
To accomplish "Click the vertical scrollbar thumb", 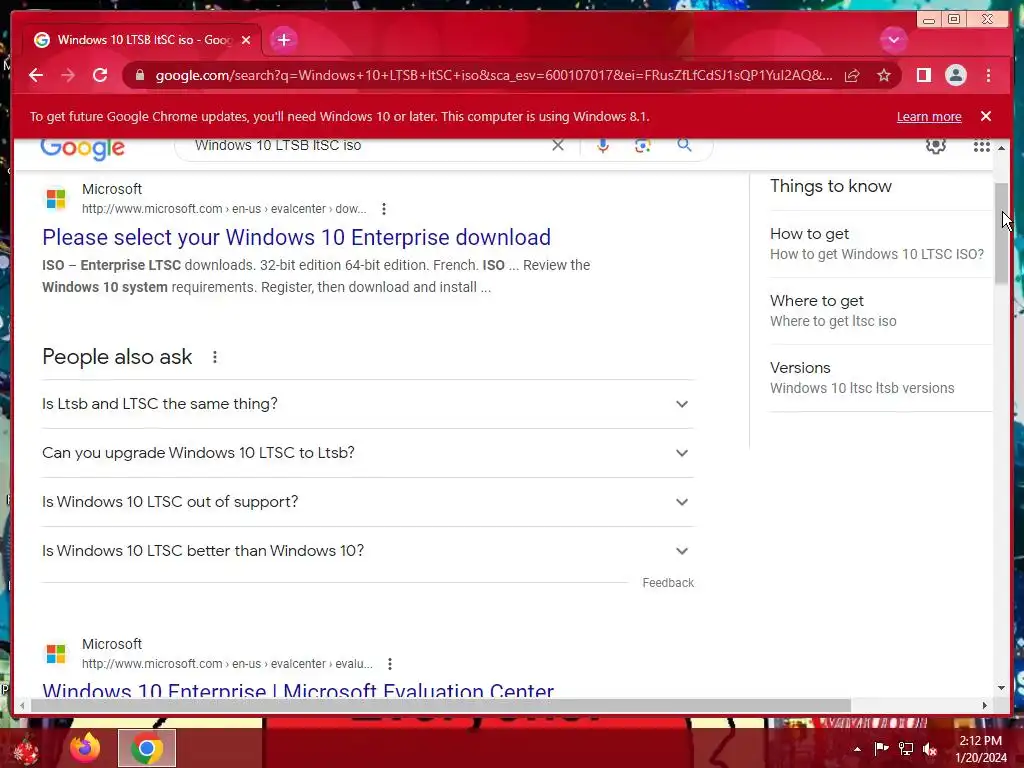I will pos(1001,234).
